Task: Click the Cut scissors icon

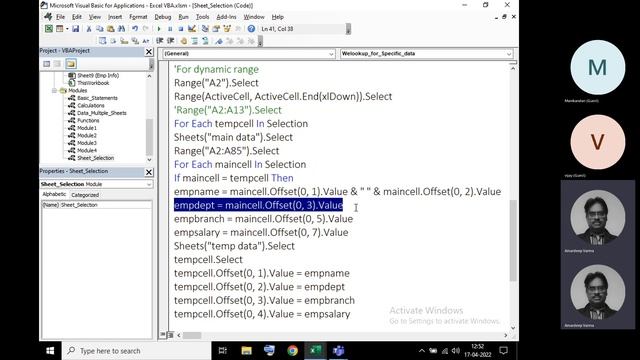Action: (89, 29)
